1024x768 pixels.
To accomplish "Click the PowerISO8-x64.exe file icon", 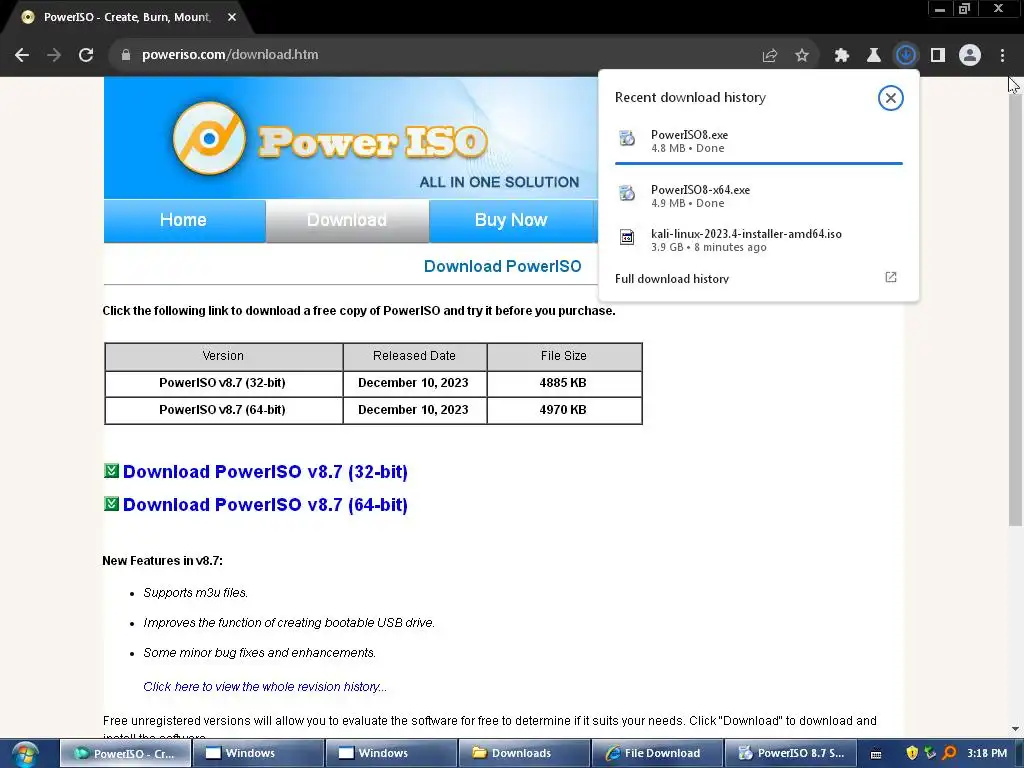I will point(627,193).
